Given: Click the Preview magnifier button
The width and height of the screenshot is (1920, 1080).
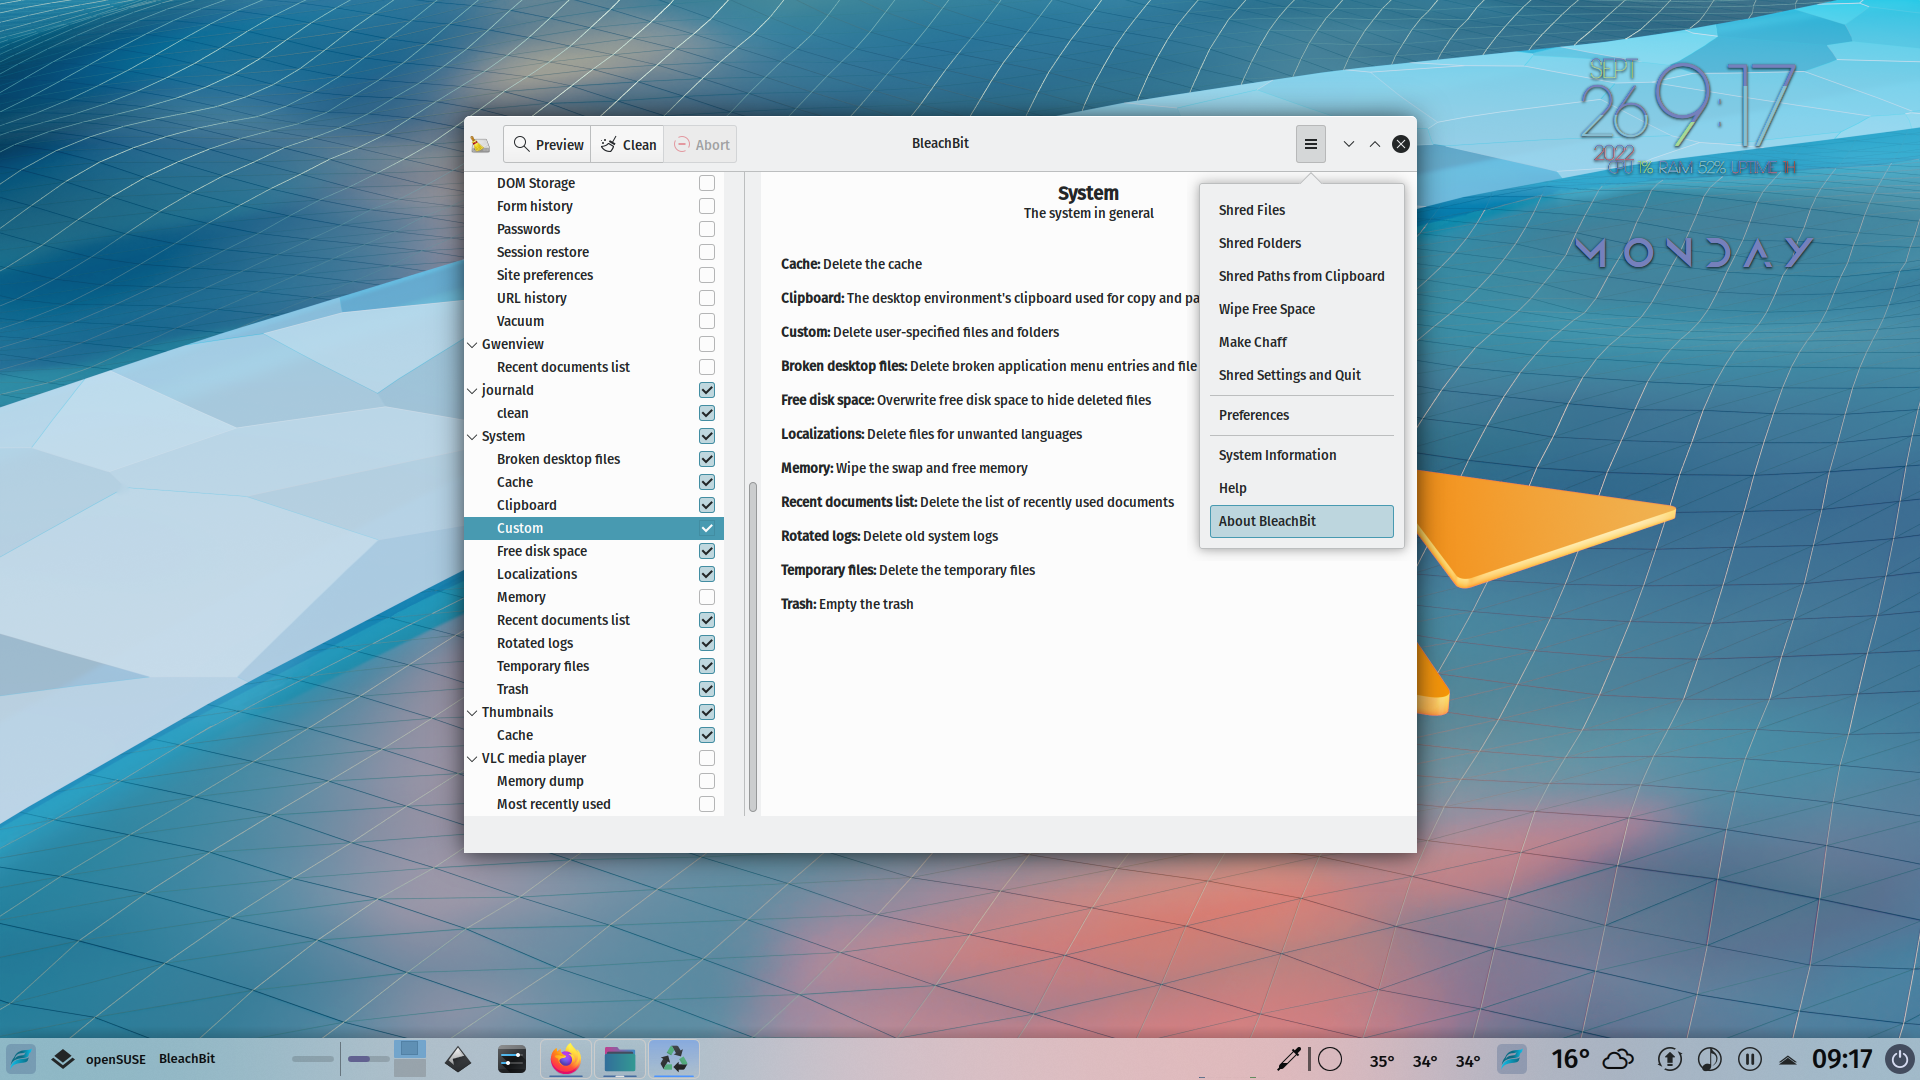Looking at the screenshot, I should [547, 144].
